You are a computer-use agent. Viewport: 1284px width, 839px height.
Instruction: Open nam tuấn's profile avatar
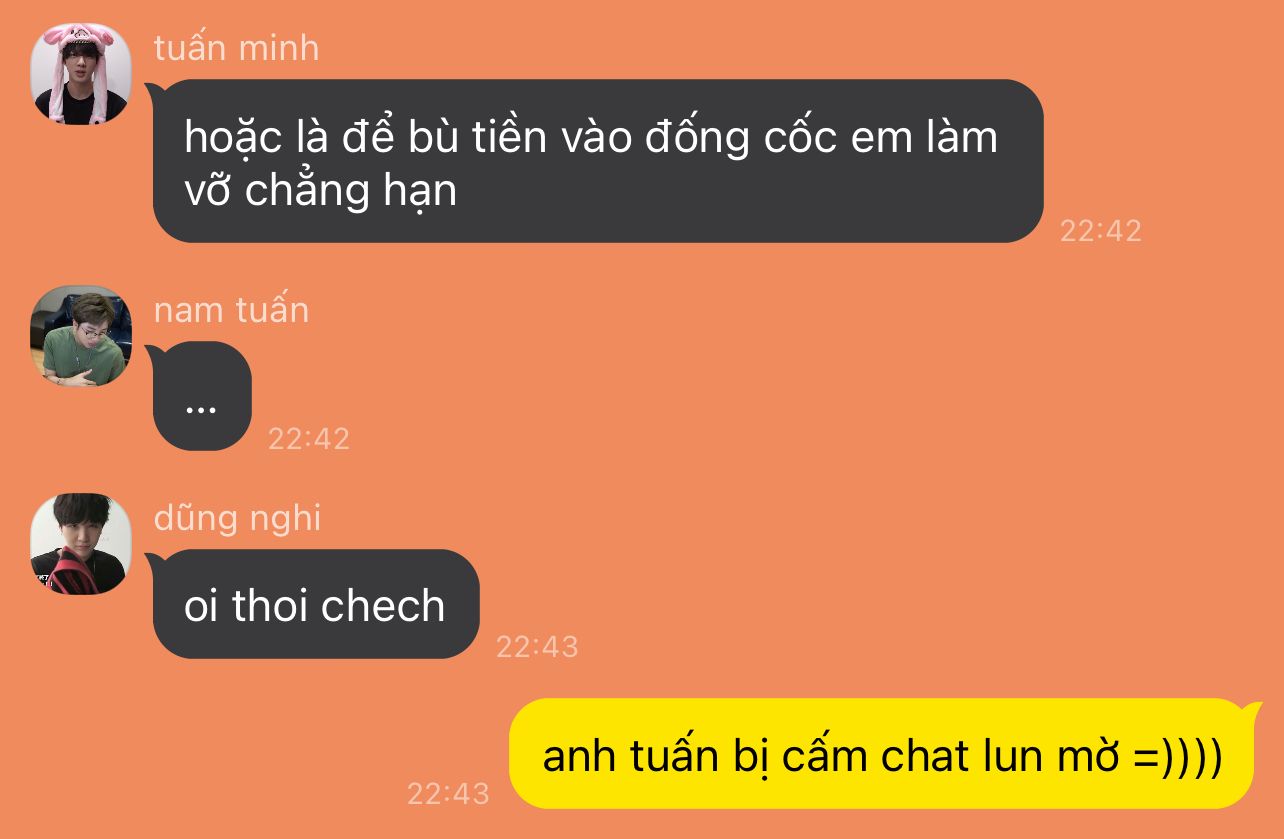[81, 336]
